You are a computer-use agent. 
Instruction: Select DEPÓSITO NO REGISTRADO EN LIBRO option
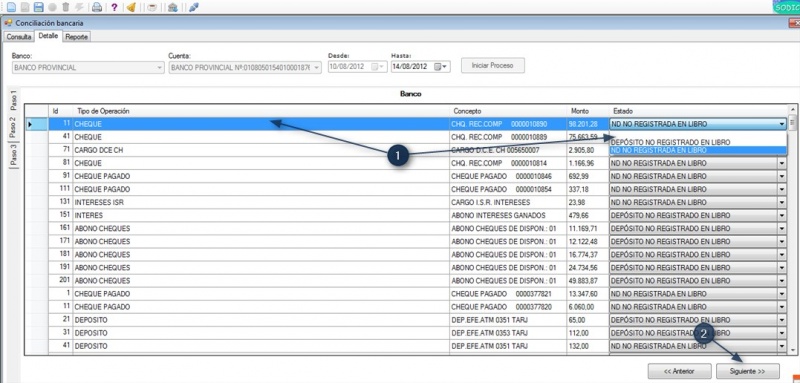coord(670,142)
